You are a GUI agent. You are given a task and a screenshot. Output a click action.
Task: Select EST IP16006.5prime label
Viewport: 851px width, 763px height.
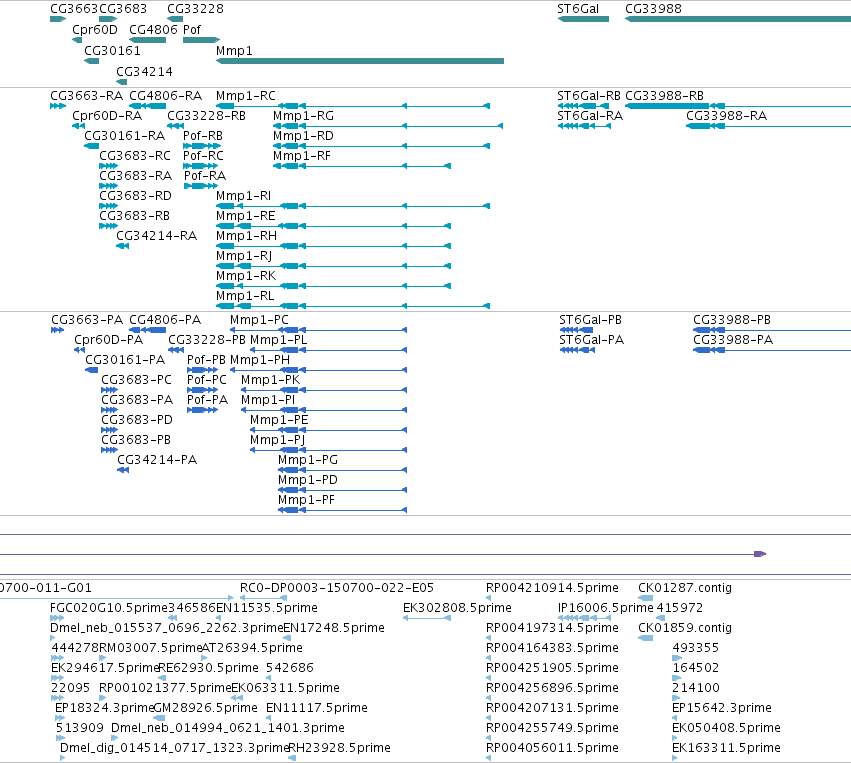pos(605,608)
